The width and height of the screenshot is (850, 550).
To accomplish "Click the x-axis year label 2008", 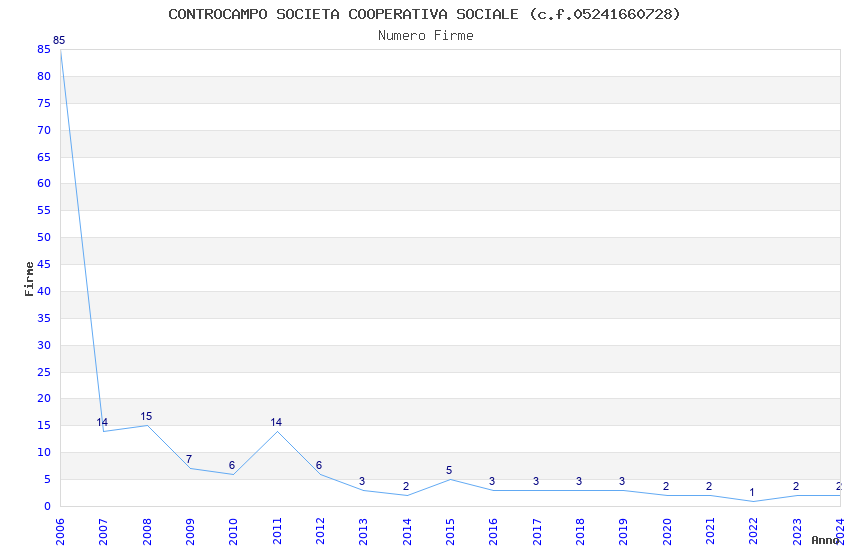I will pos(146,532).
